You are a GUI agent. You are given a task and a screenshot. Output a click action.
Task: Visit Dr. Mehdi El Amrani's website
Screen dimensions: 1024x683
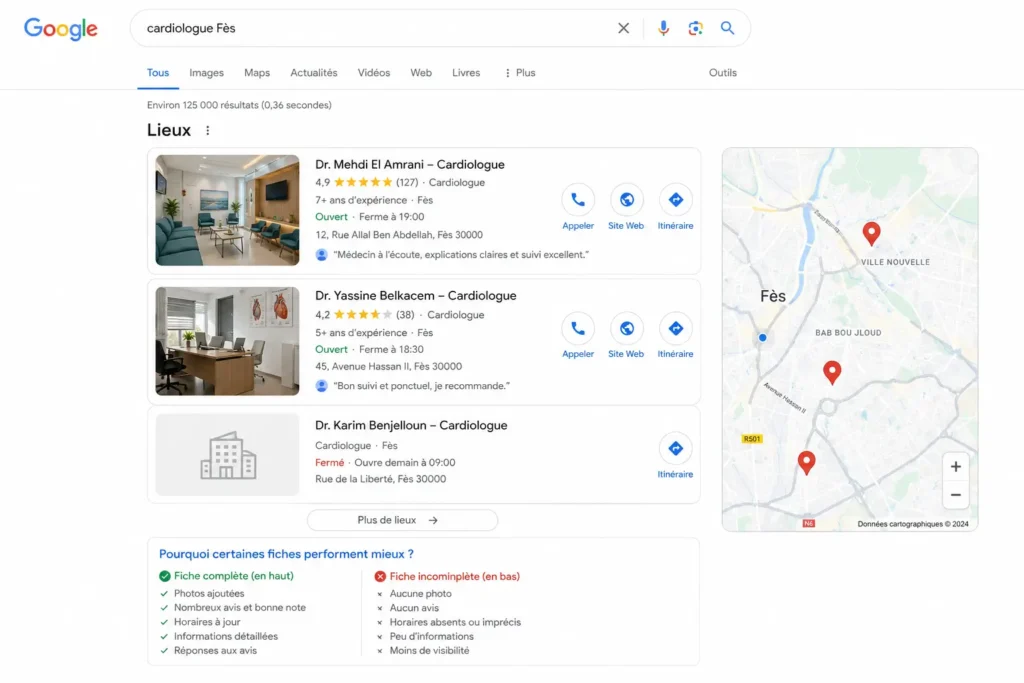(626, 208)
